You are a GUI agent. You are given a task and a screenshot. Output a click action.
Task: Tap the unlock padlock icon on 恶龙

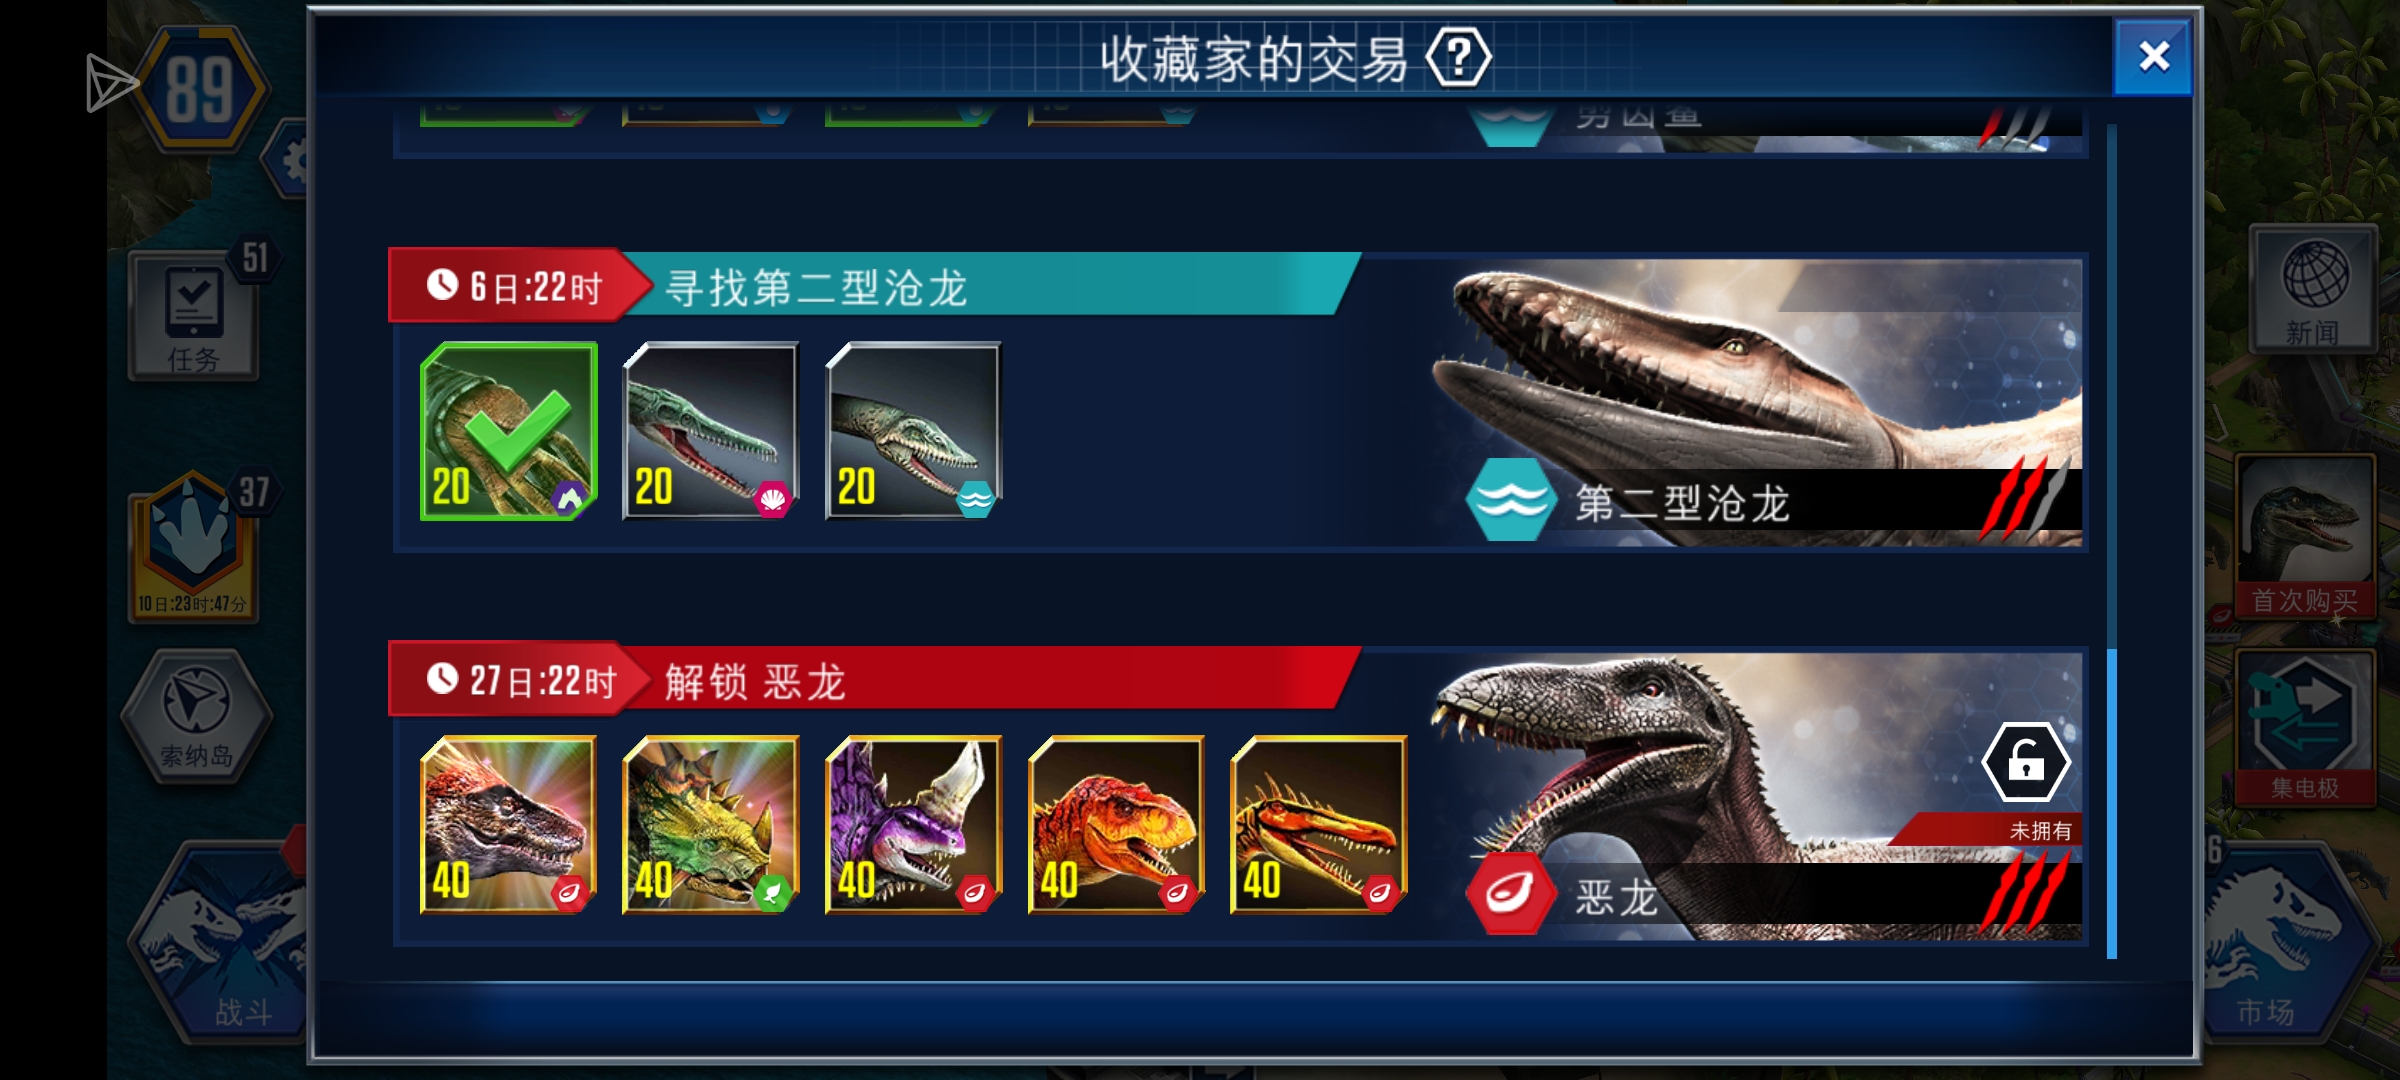tap(2026, 762)
